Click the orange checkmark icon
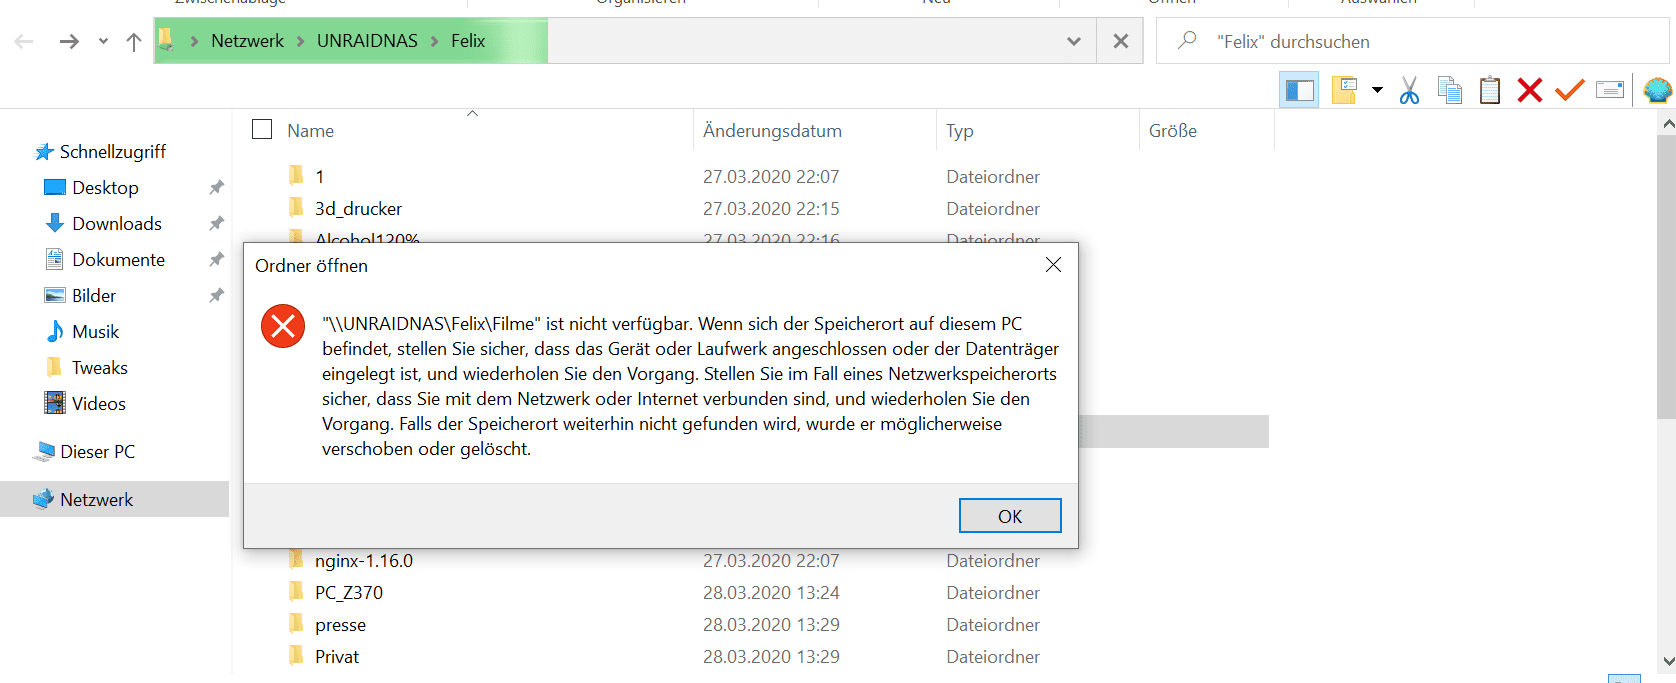Viewport: 1676px width, 683px height. [x=1570, y=90]
